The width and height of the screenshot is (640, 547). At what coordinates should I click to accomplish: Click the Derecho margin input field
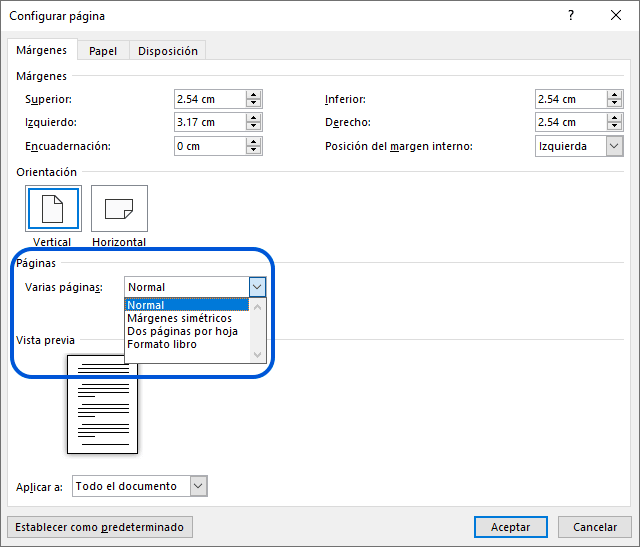[x=571, y=122]
